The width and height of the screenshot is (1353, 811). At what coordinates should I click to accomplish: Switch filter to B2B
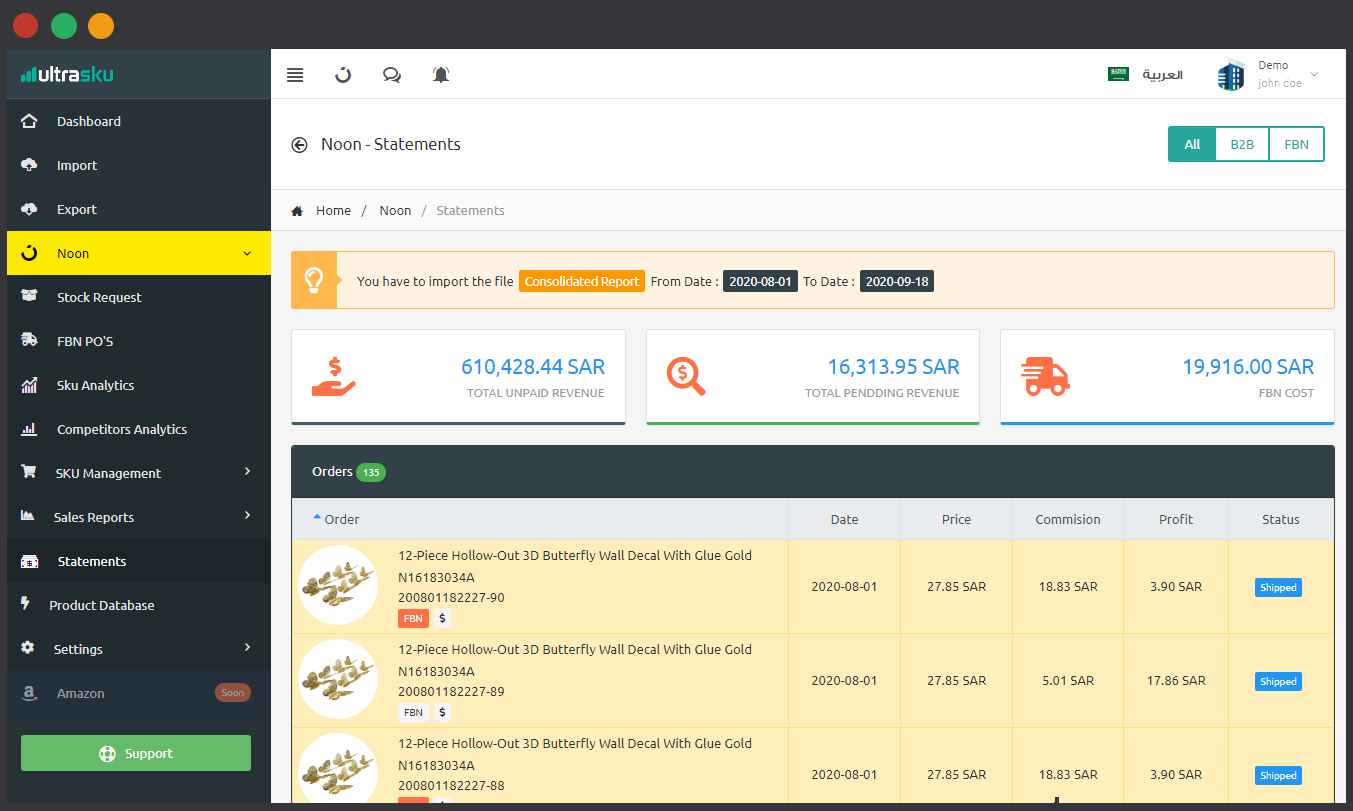click(x=1242, y=144)
